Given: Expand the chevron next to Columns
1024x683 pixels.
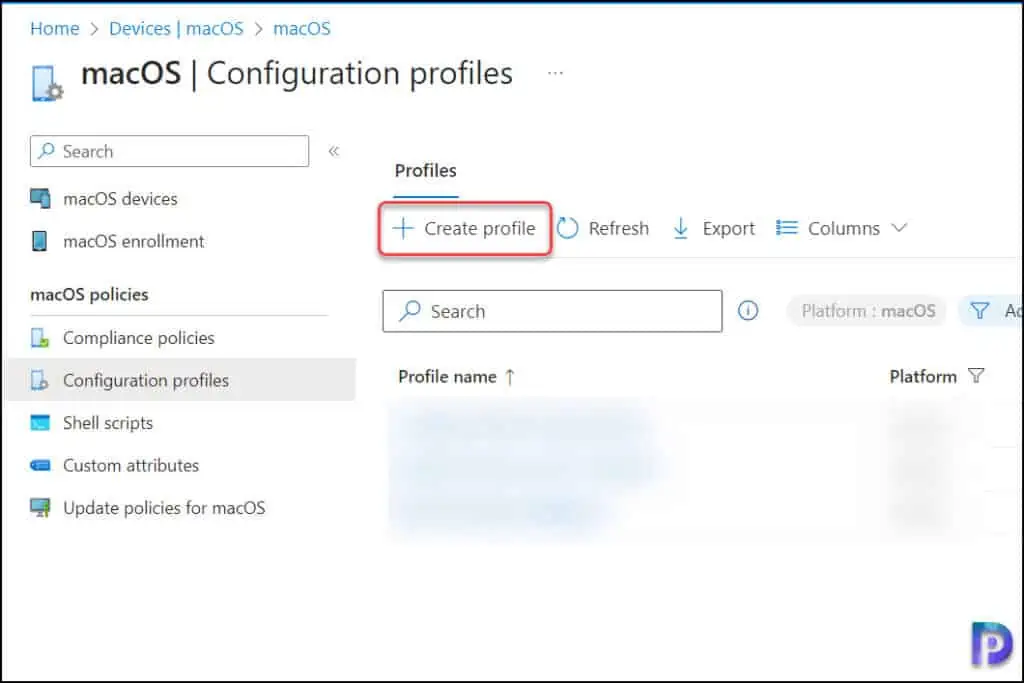Looking at the screenshot, I should pyautogui.click(x=900, y=228).
